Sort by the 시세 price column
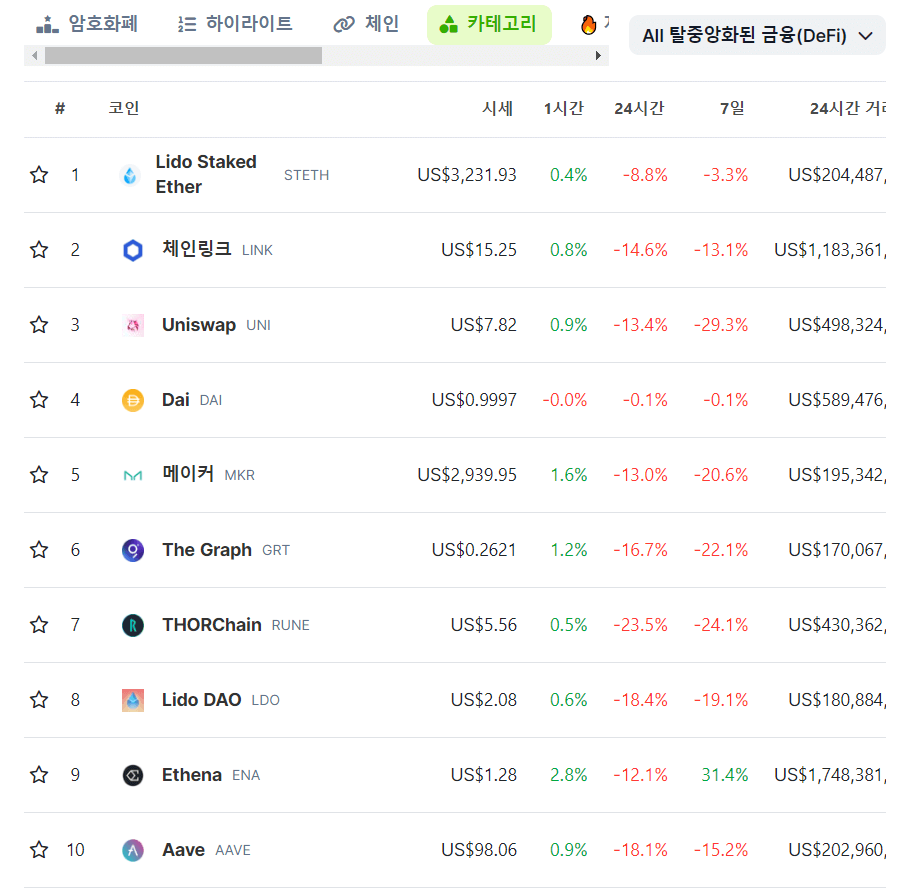The height and width of the screenshot is (891, 916). coord(498,108)
